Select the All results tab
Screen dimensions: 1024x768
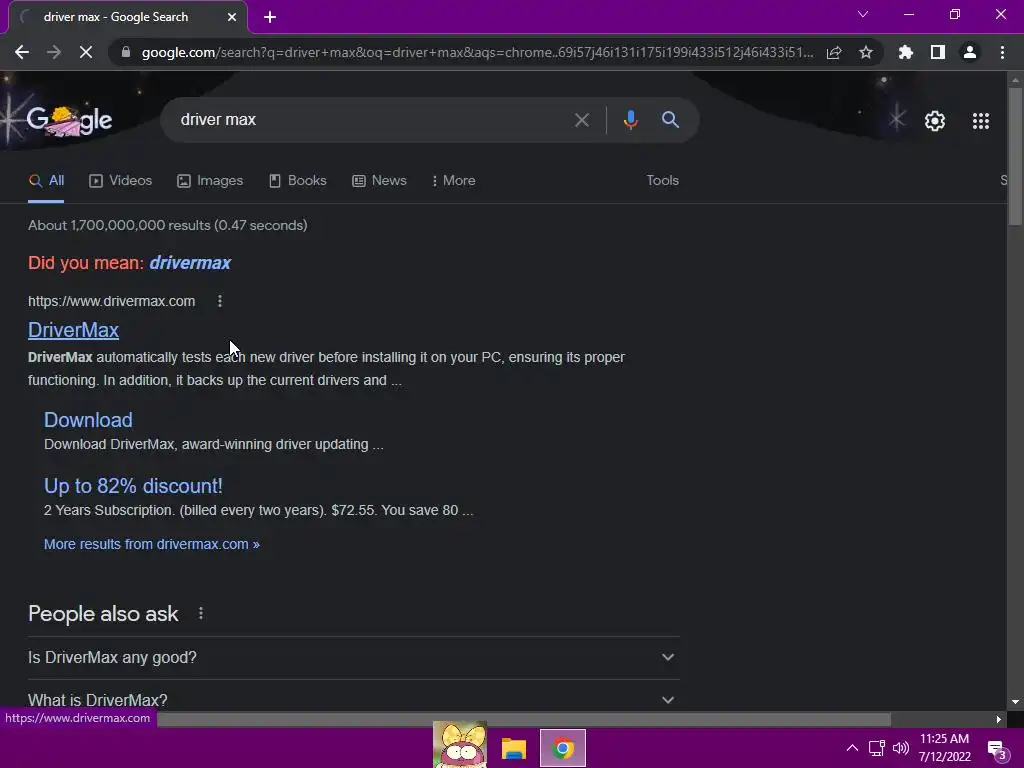click(x=46, y=181)
